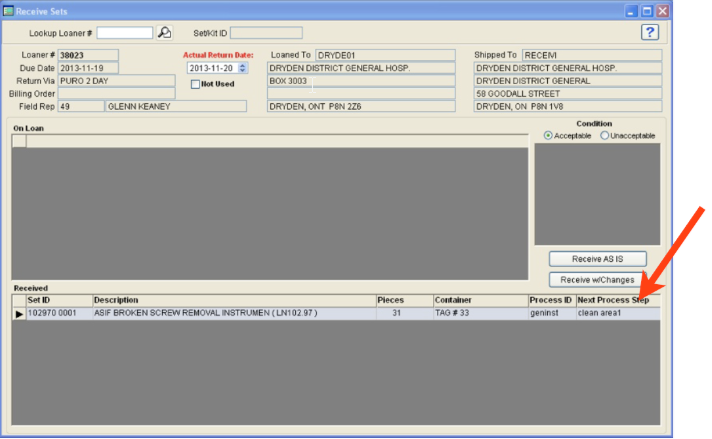This screenshot has width=712, height=439.
Task: Click the Set/Kit ID field
Action: 266,33
